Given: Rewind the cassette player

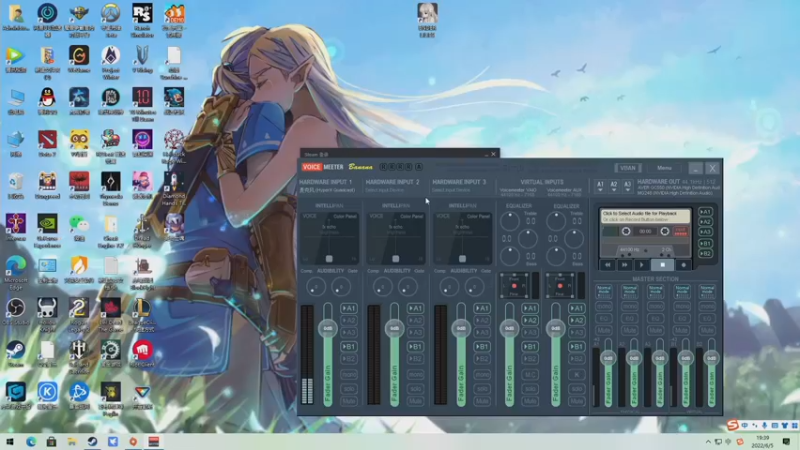Looking at the screenshot, I should 607,265.
